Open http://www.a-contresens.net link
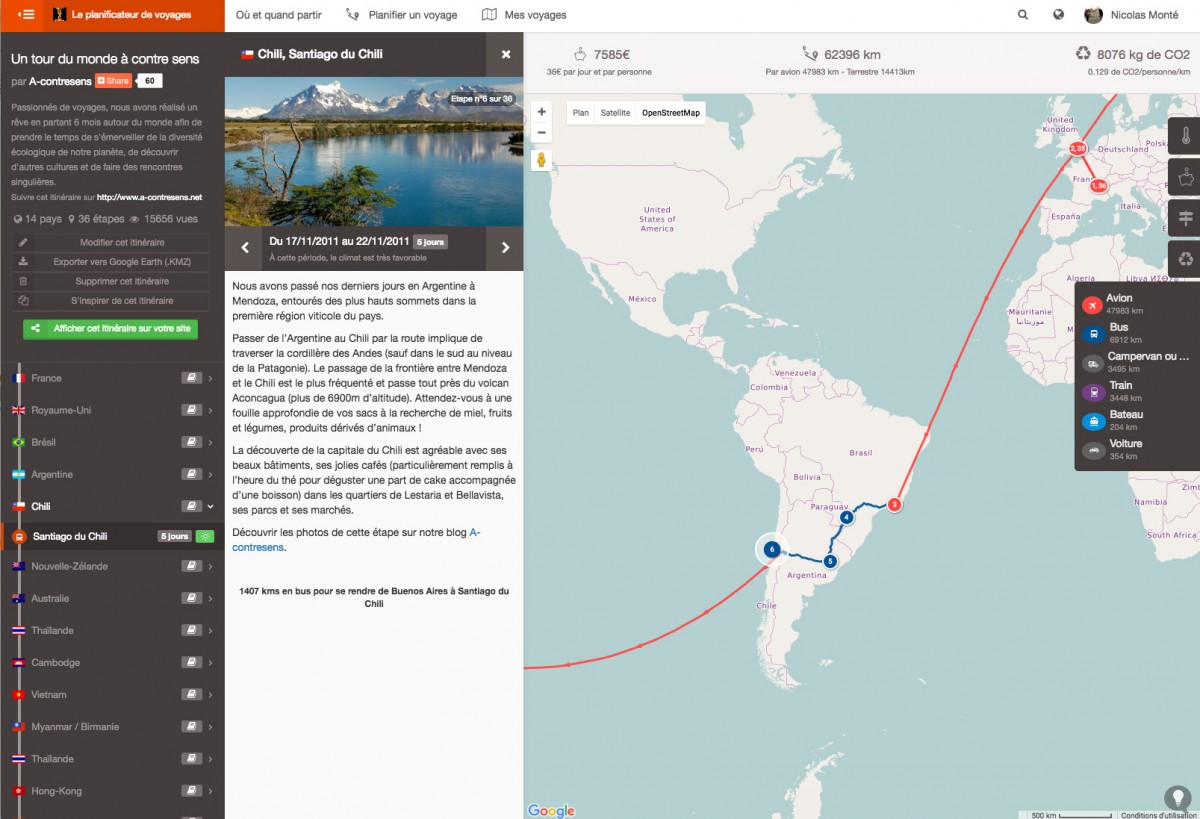The height and width of the screenshot is (819, 1200). (x=149, y=198)
